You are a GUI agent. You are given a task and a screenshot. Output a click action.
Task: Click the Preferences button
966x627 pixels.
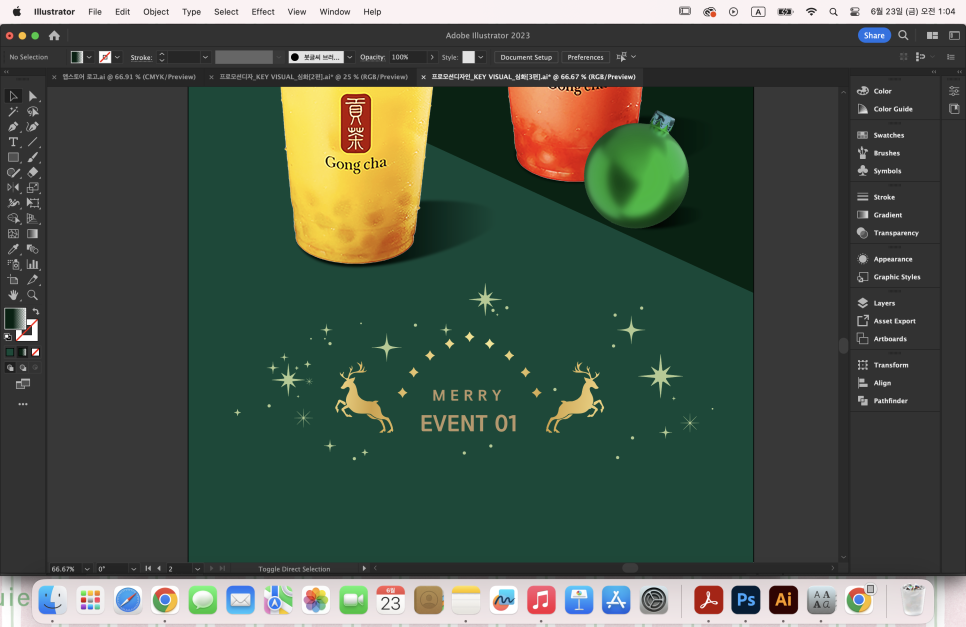tap(585, 57)
